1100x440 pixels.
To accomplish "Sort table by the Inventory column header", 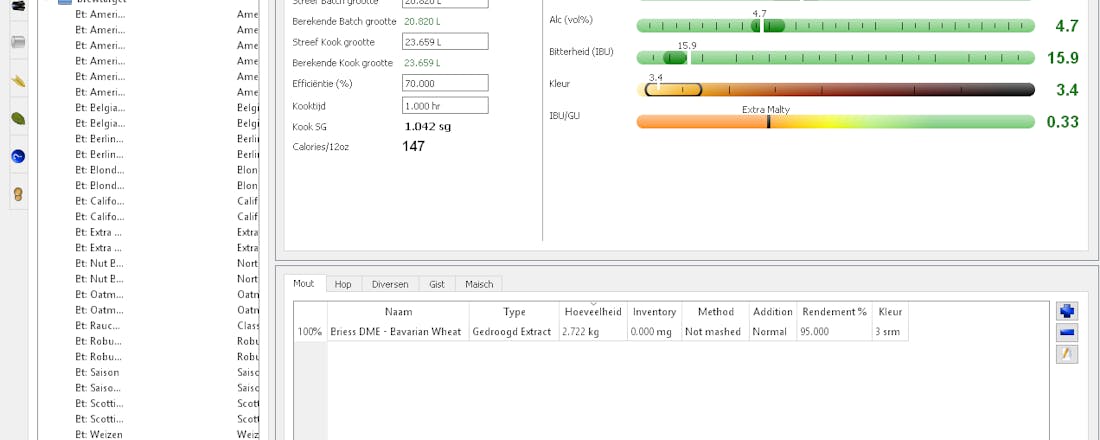I will pyautogui.click(x=655, y=312).
